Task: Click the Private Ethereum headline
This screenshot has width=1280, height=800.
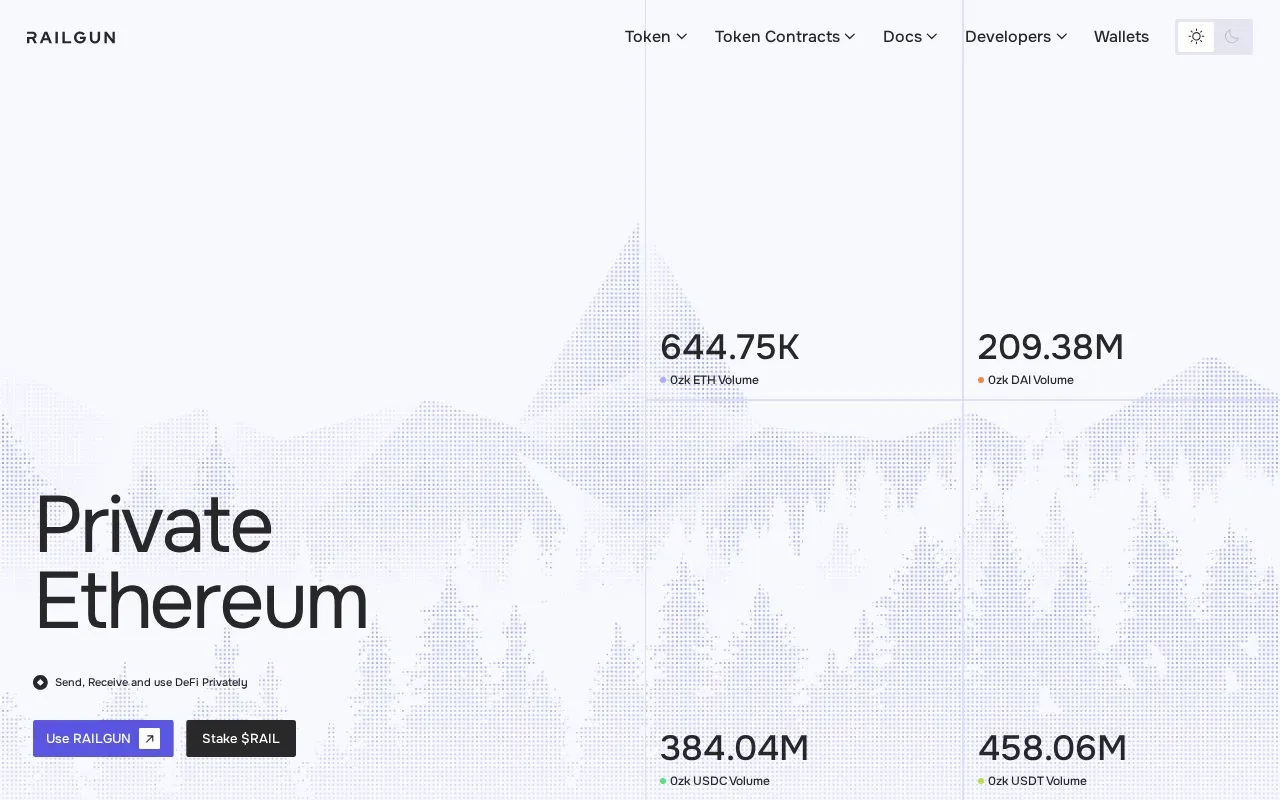Action: pos(201,563)
